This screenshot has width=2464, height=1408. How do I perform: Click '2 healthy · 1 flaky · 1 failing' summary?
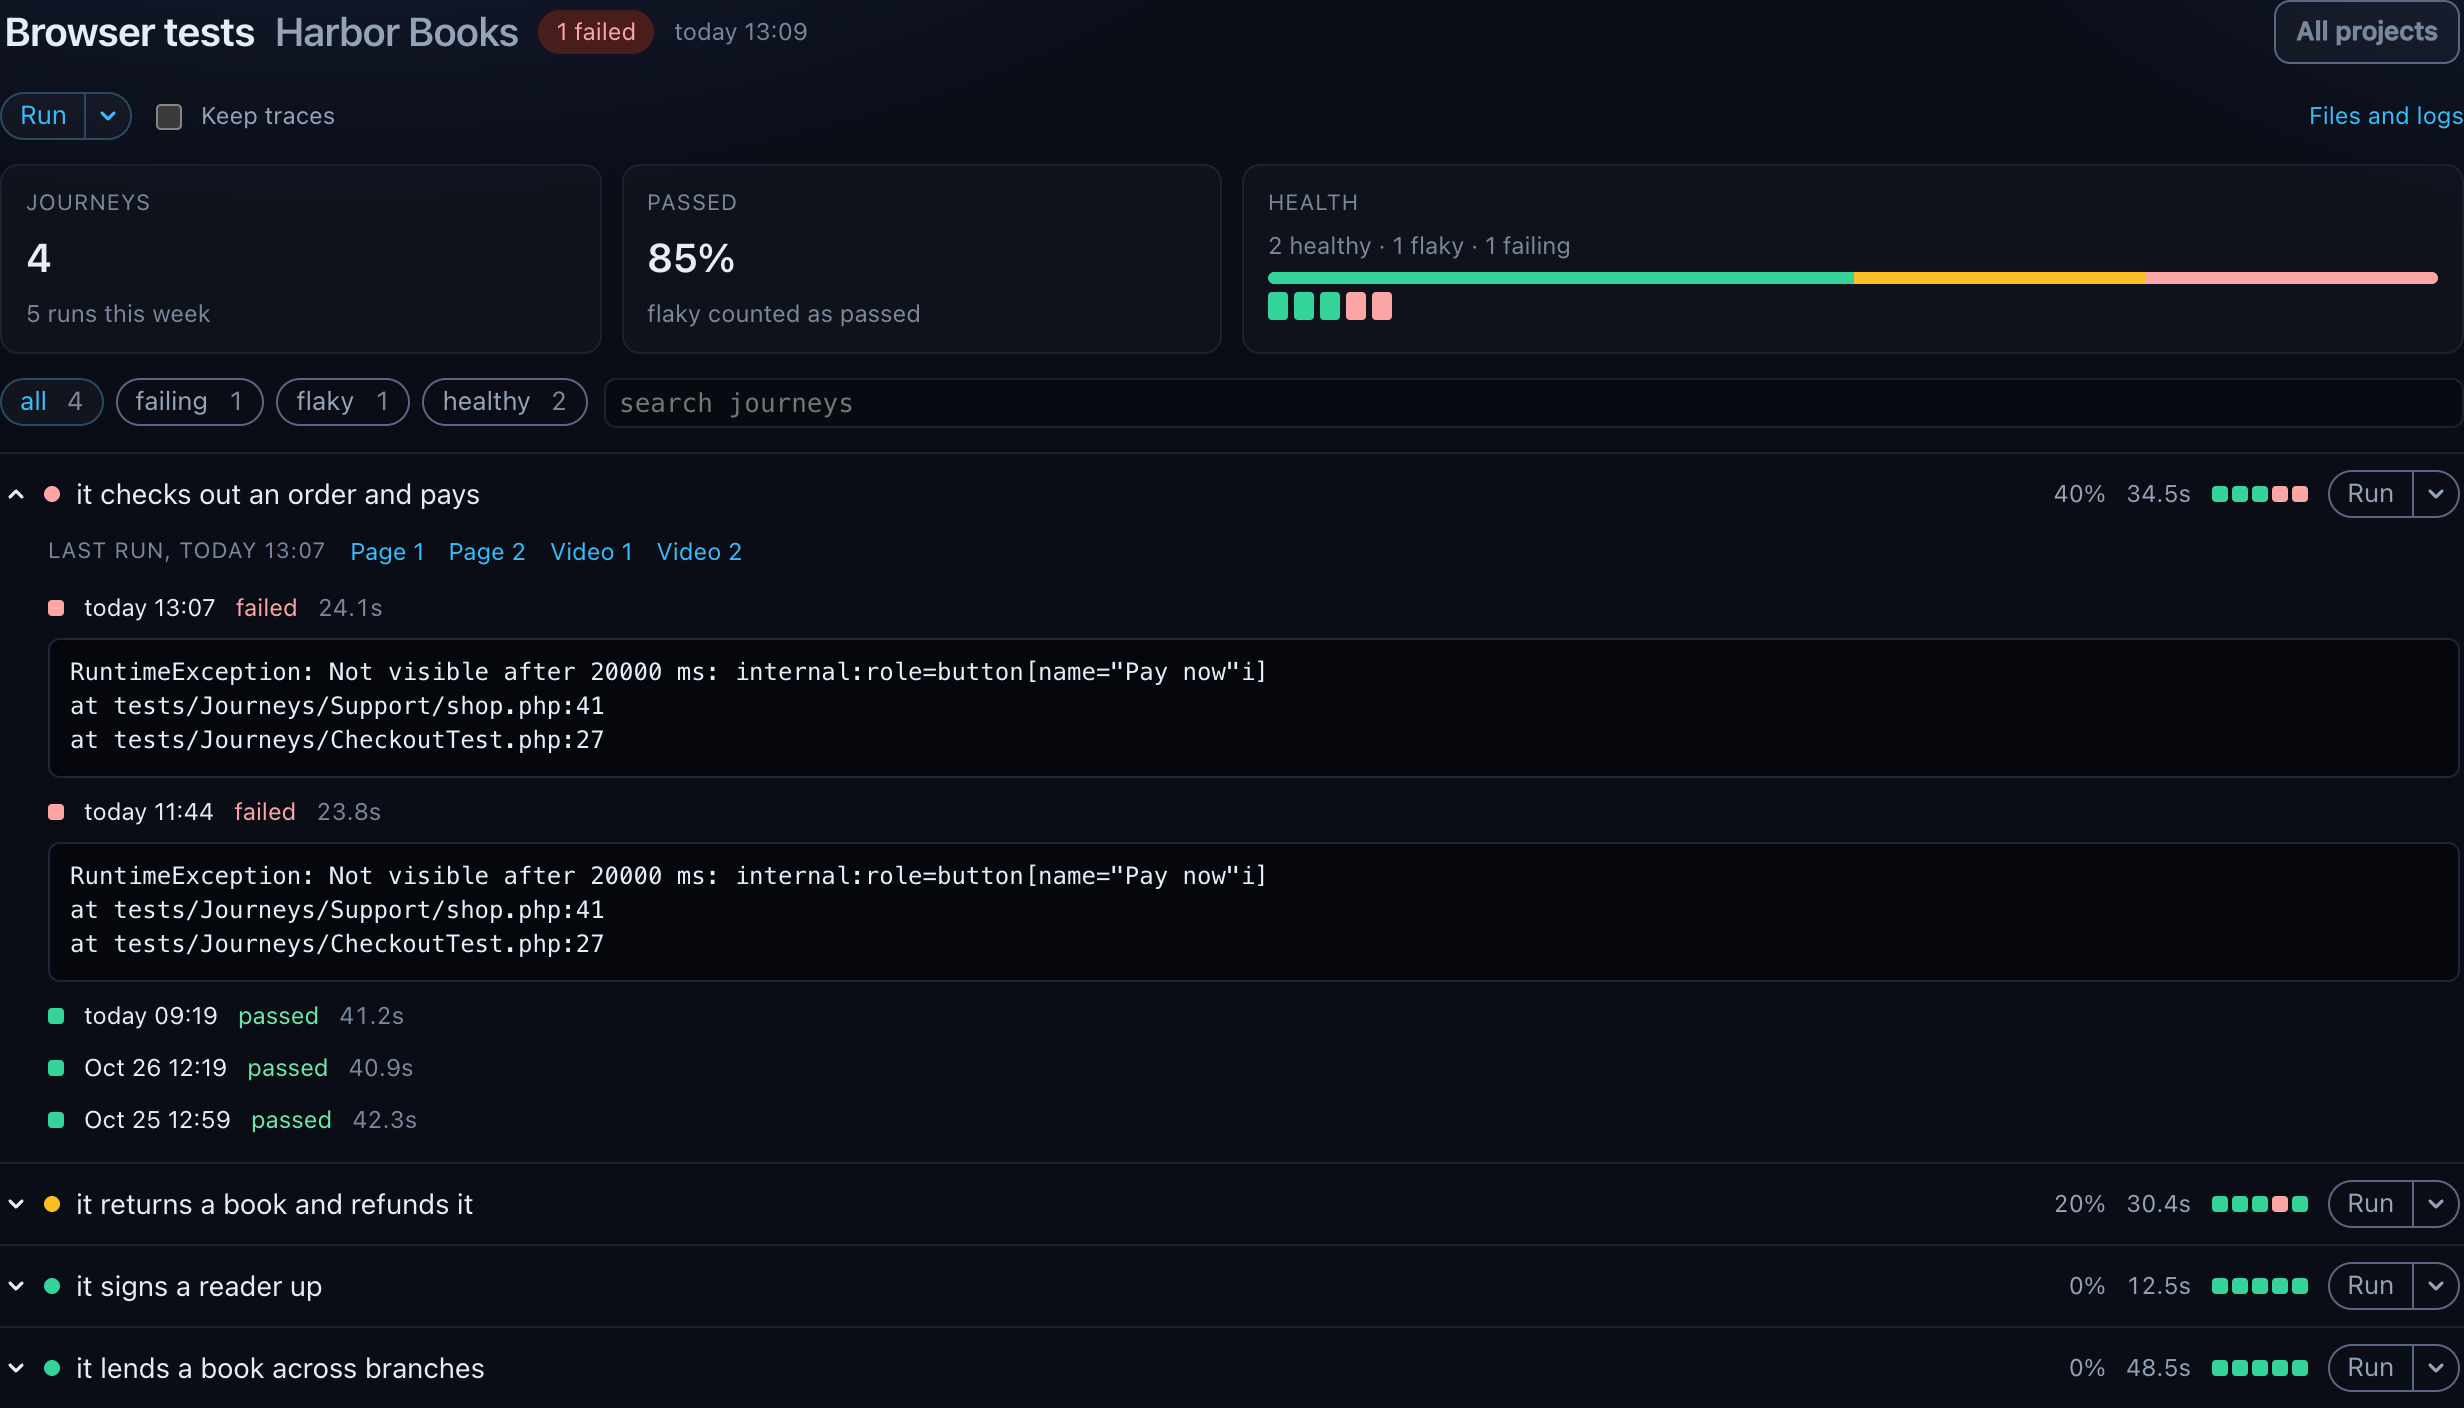point(1419,246)
